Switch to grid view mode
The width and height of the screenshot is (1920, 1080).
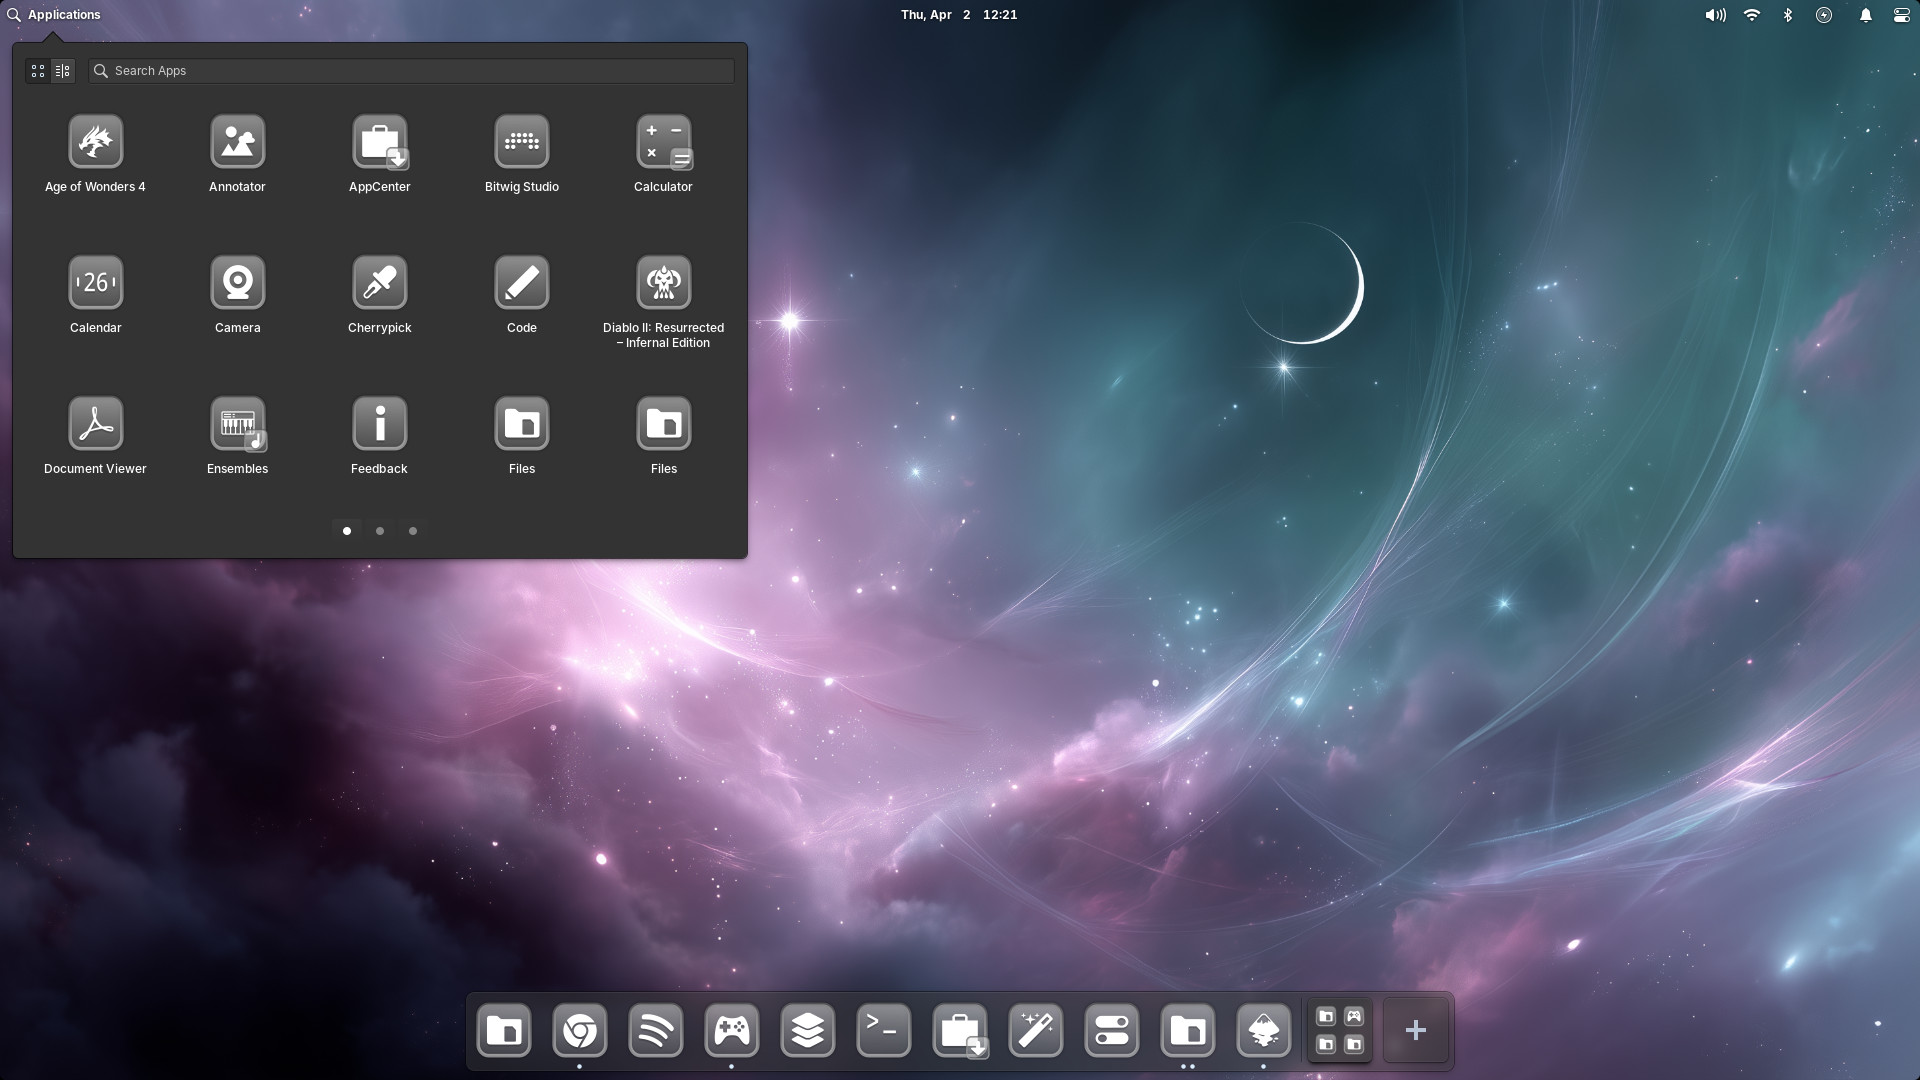[38, 71]
